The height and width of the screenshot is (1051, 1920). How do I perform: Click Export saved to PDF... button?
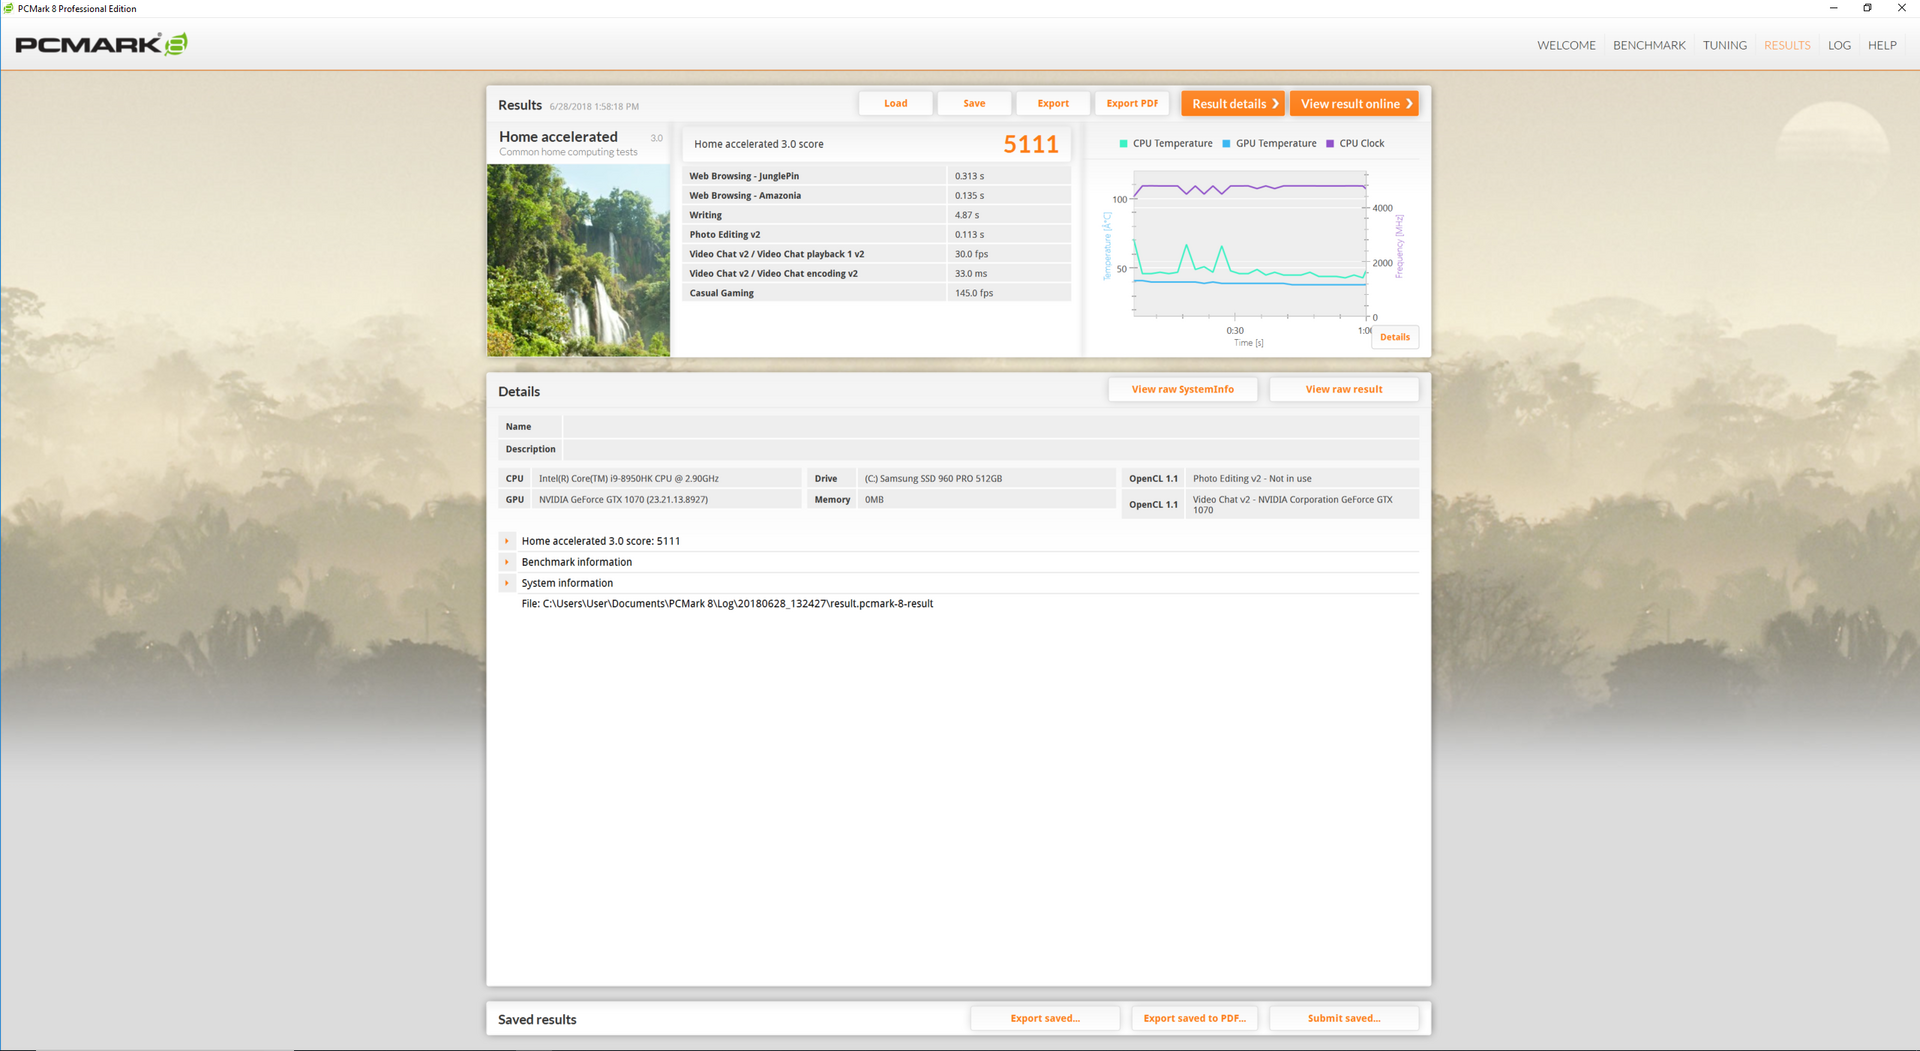point(1194,1019)
